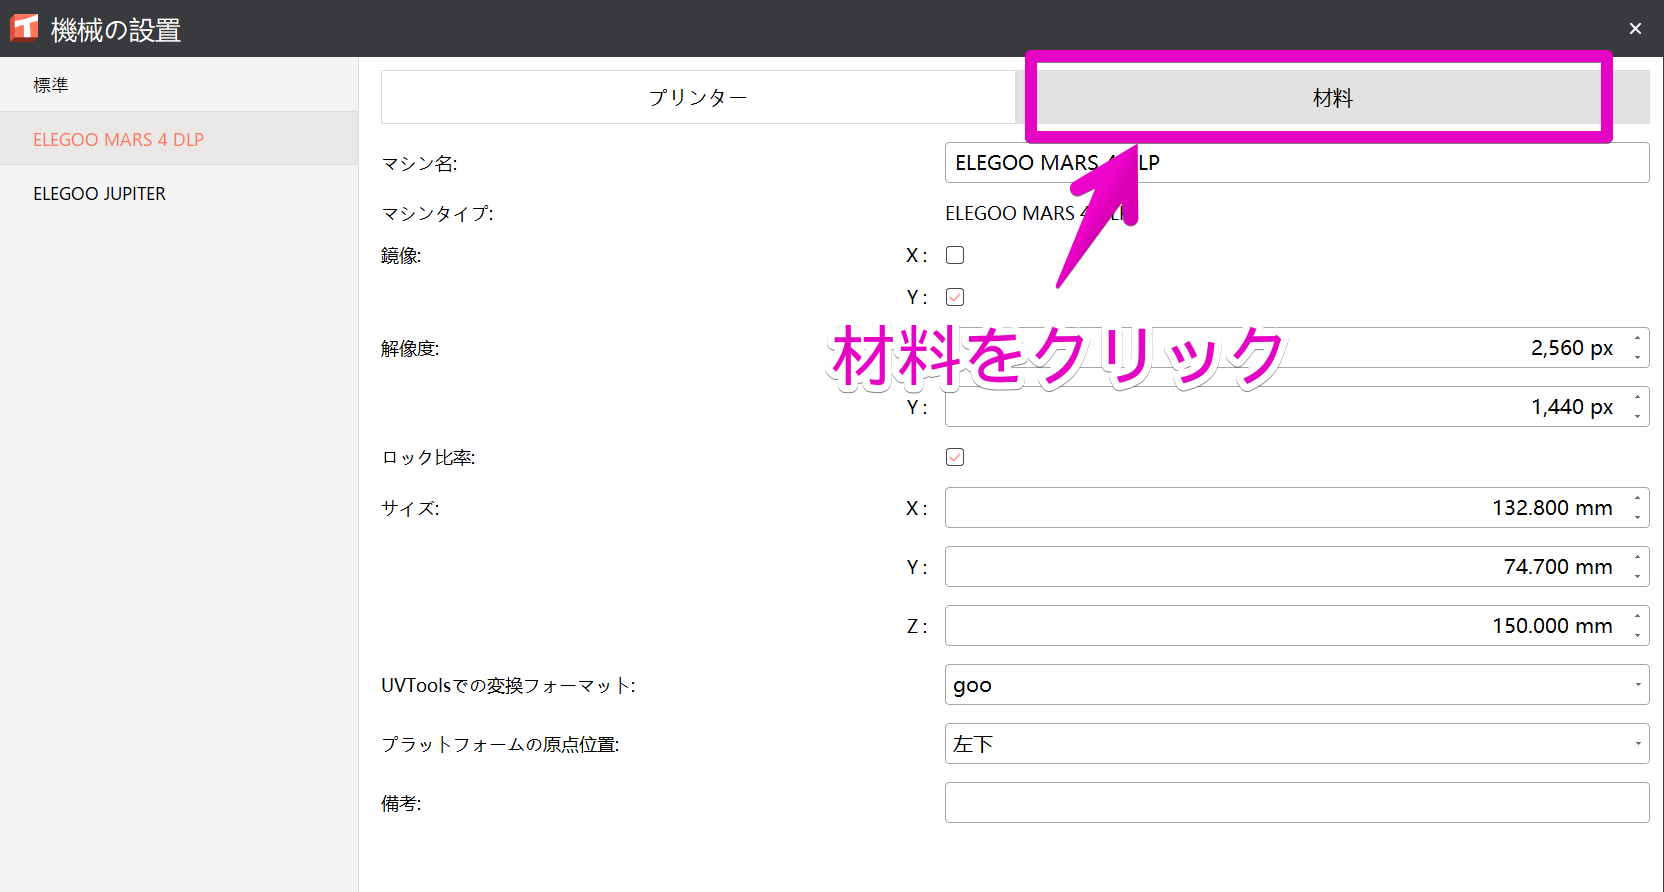Click the マシンタイプ value ELEGOO MARS 4 DLP
This screenshot has width=1664, height=892.
coord(1035,213)
